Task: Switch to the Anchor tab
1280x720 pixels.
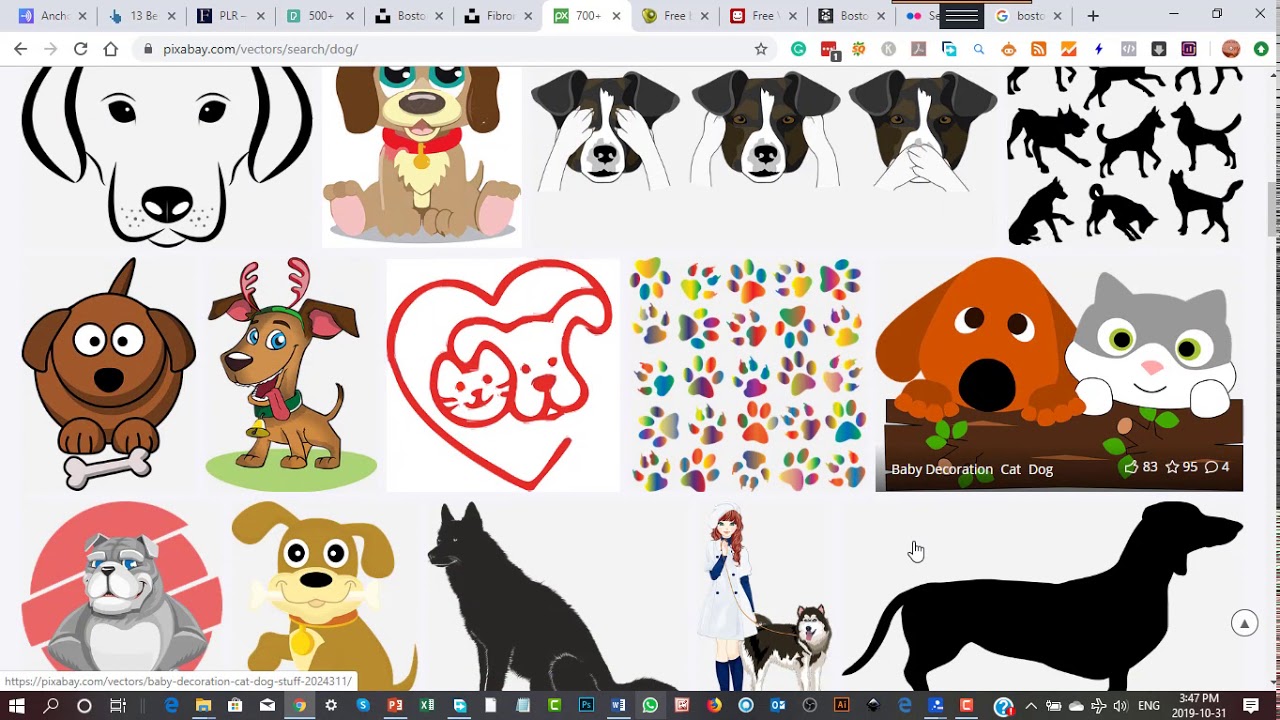Action: pos(53,16)
